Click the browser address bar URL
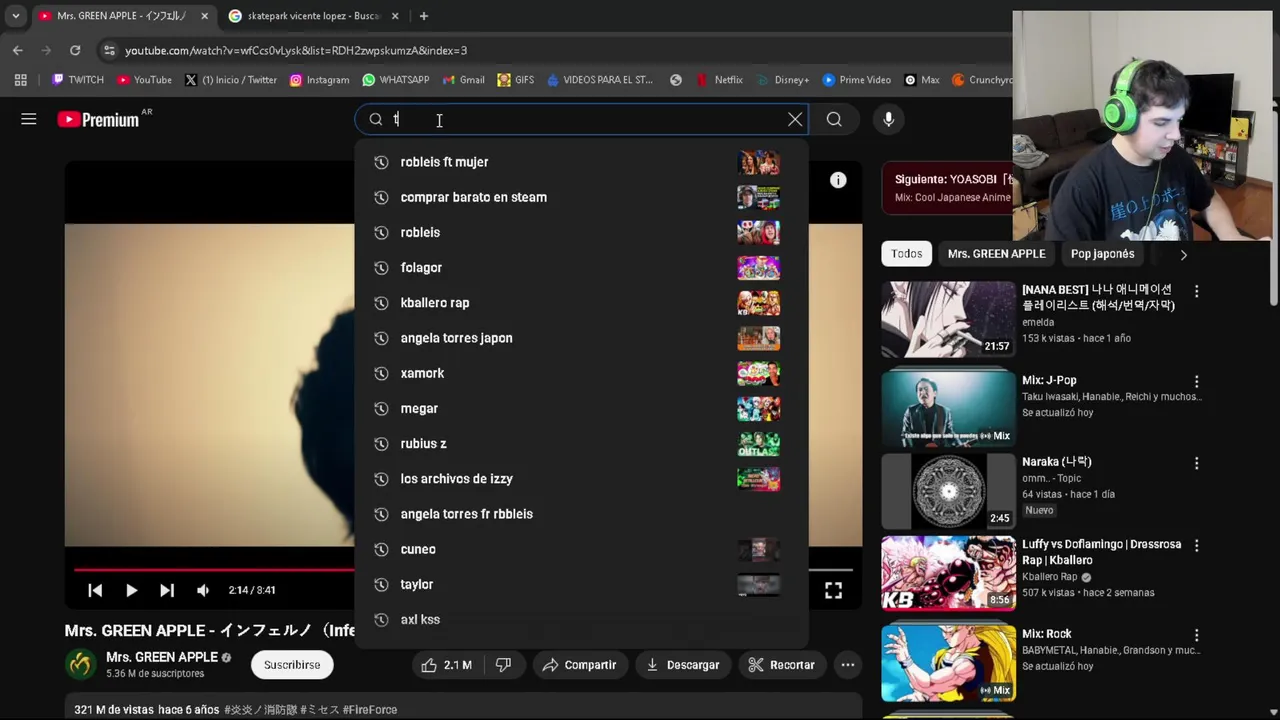Image resolution: width=1280 pixels, height=720 pixels. [x=296, y=50]
